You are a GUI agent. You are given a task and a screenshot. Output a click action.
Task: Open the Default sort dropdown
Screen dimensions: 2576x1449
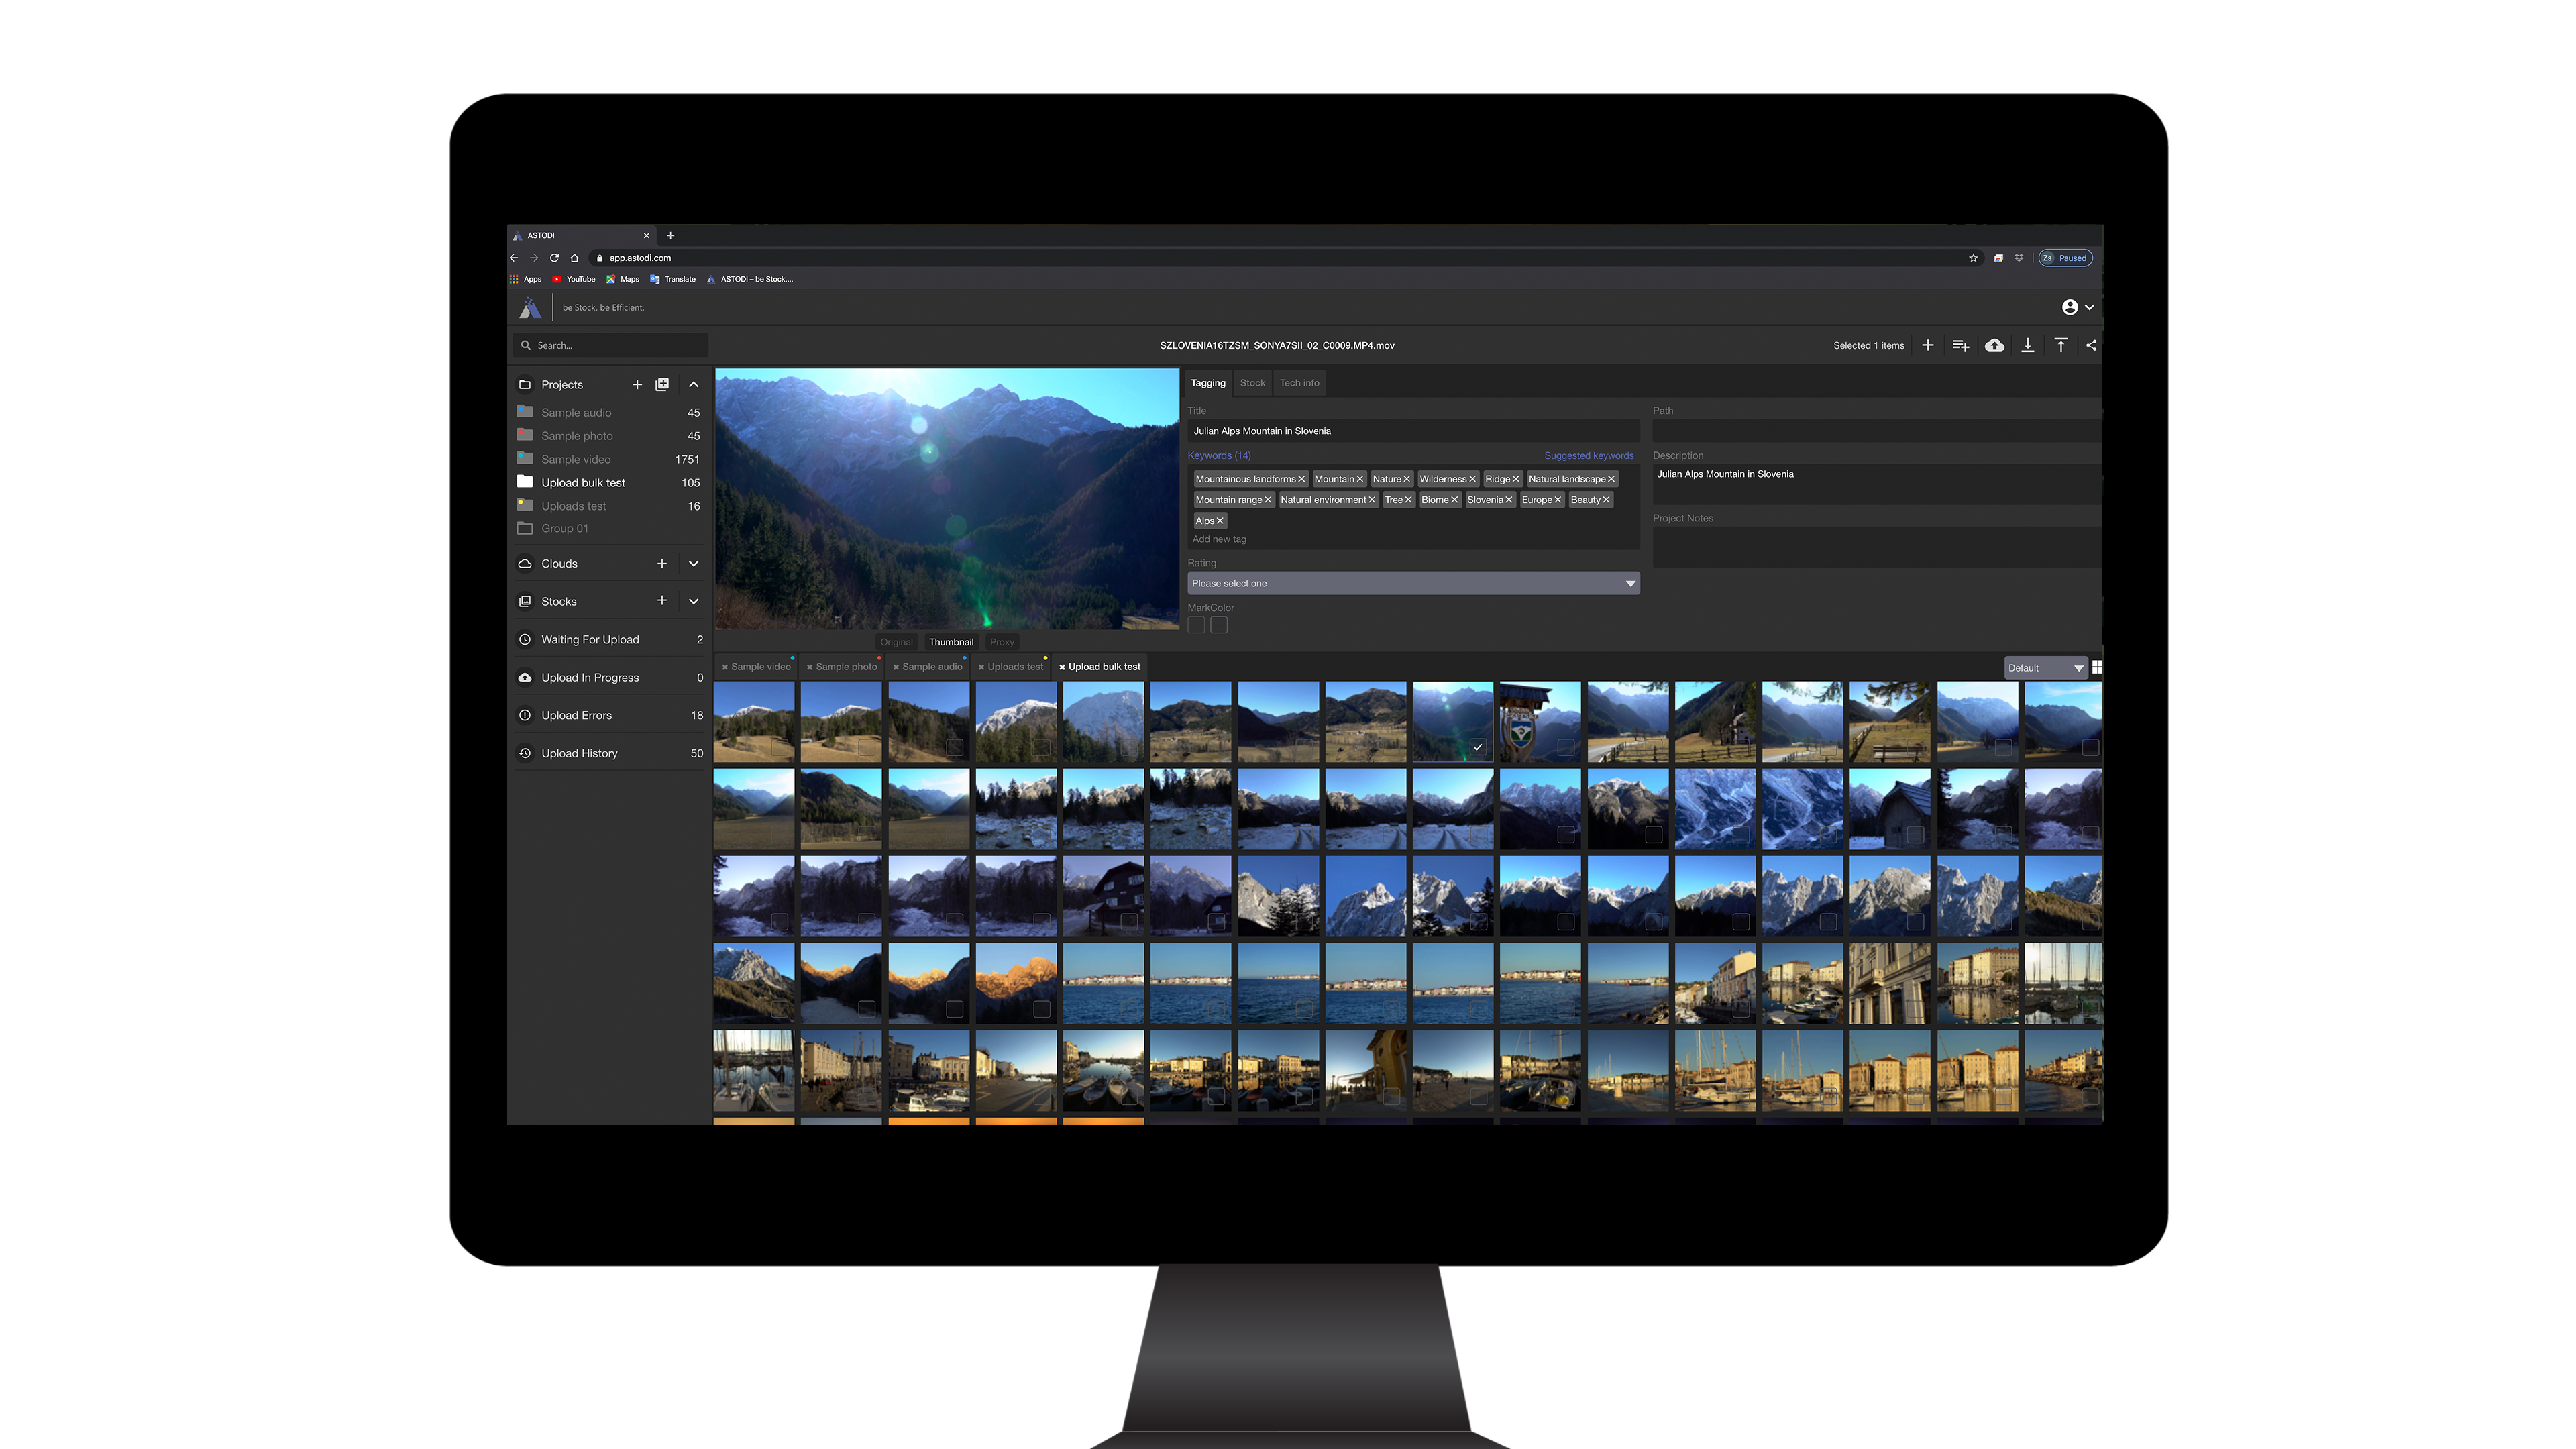coord(2045,668)
